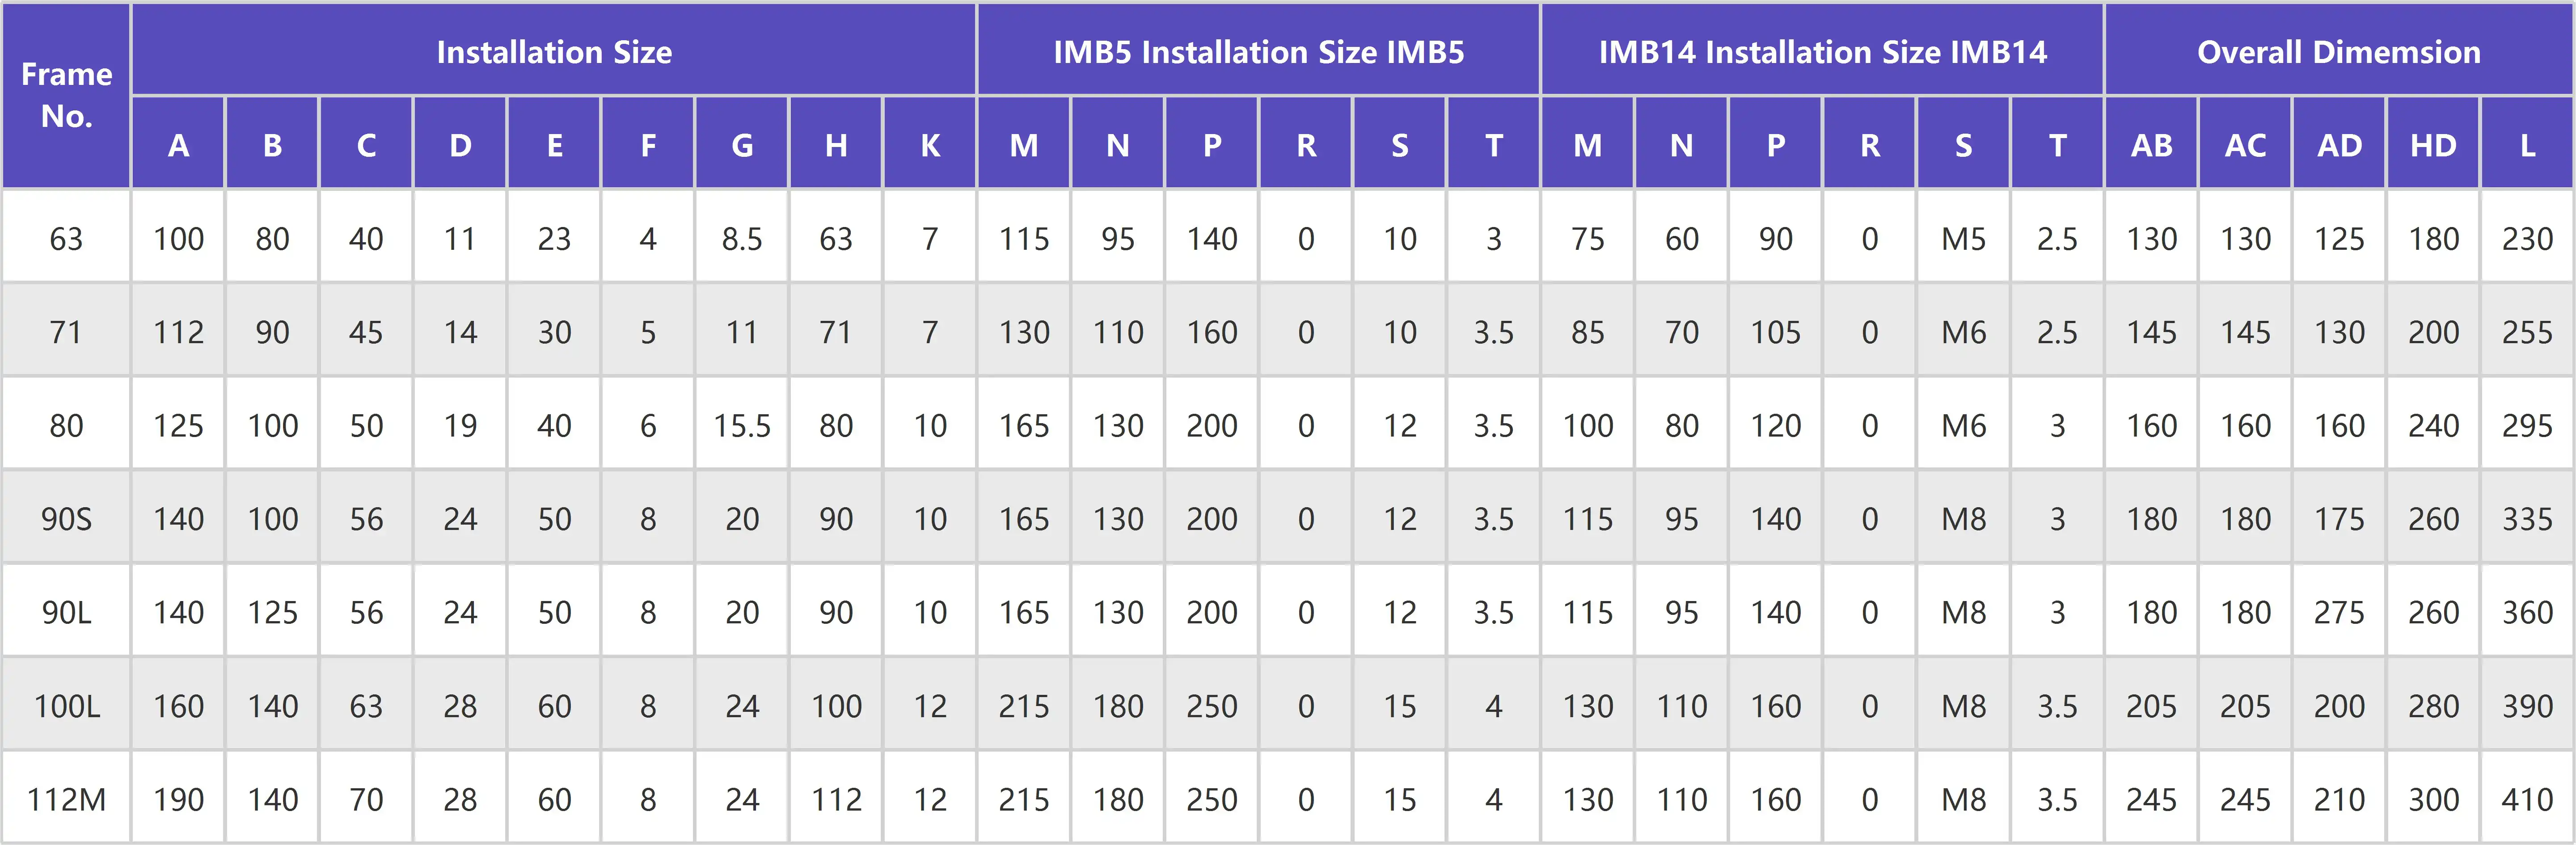Click the 100L frame row label
Viewport: 2576px width, 845px height.
point(66,707)
